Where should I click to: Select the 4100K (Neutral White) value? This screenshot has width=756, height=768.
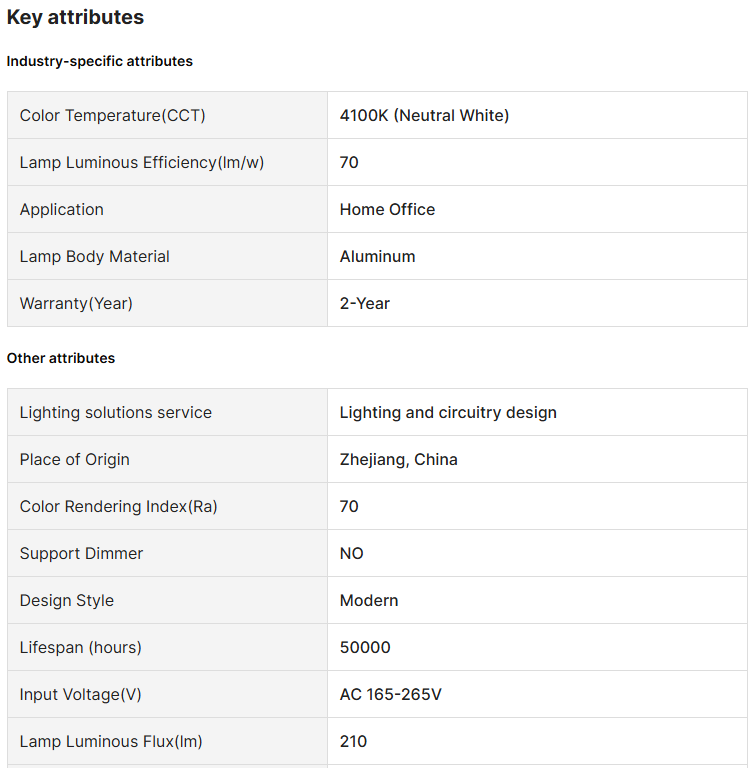pyautogui.click(x=424, y=116)
